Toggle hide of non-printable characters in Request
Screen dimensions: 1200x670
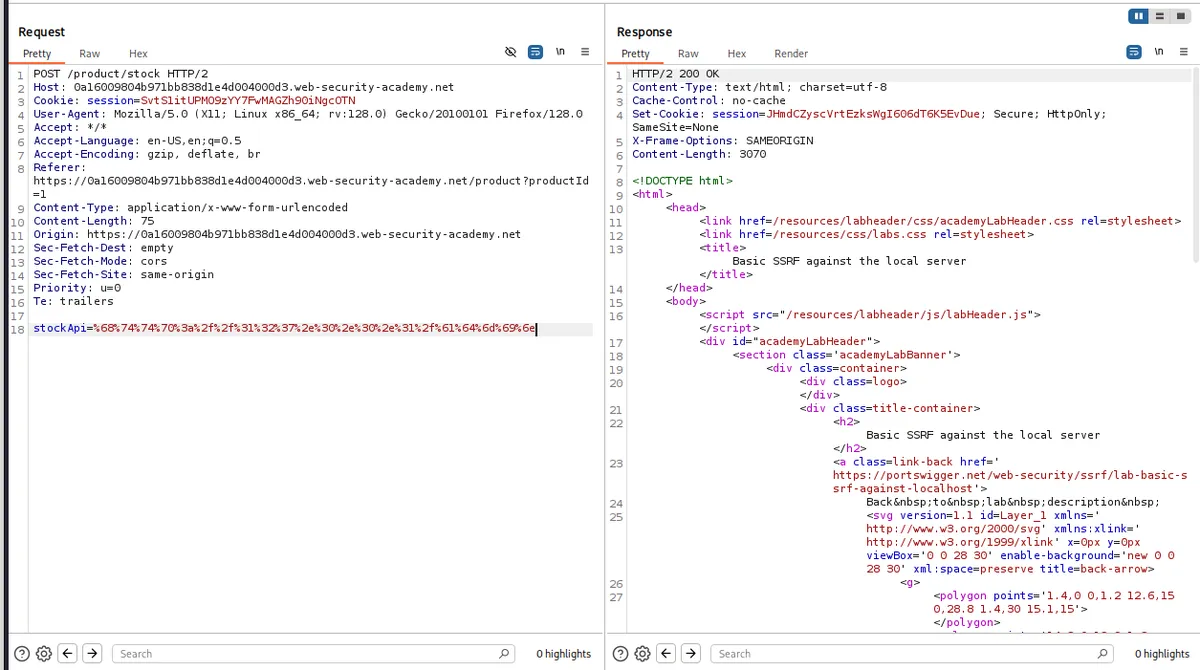point(510,52)
